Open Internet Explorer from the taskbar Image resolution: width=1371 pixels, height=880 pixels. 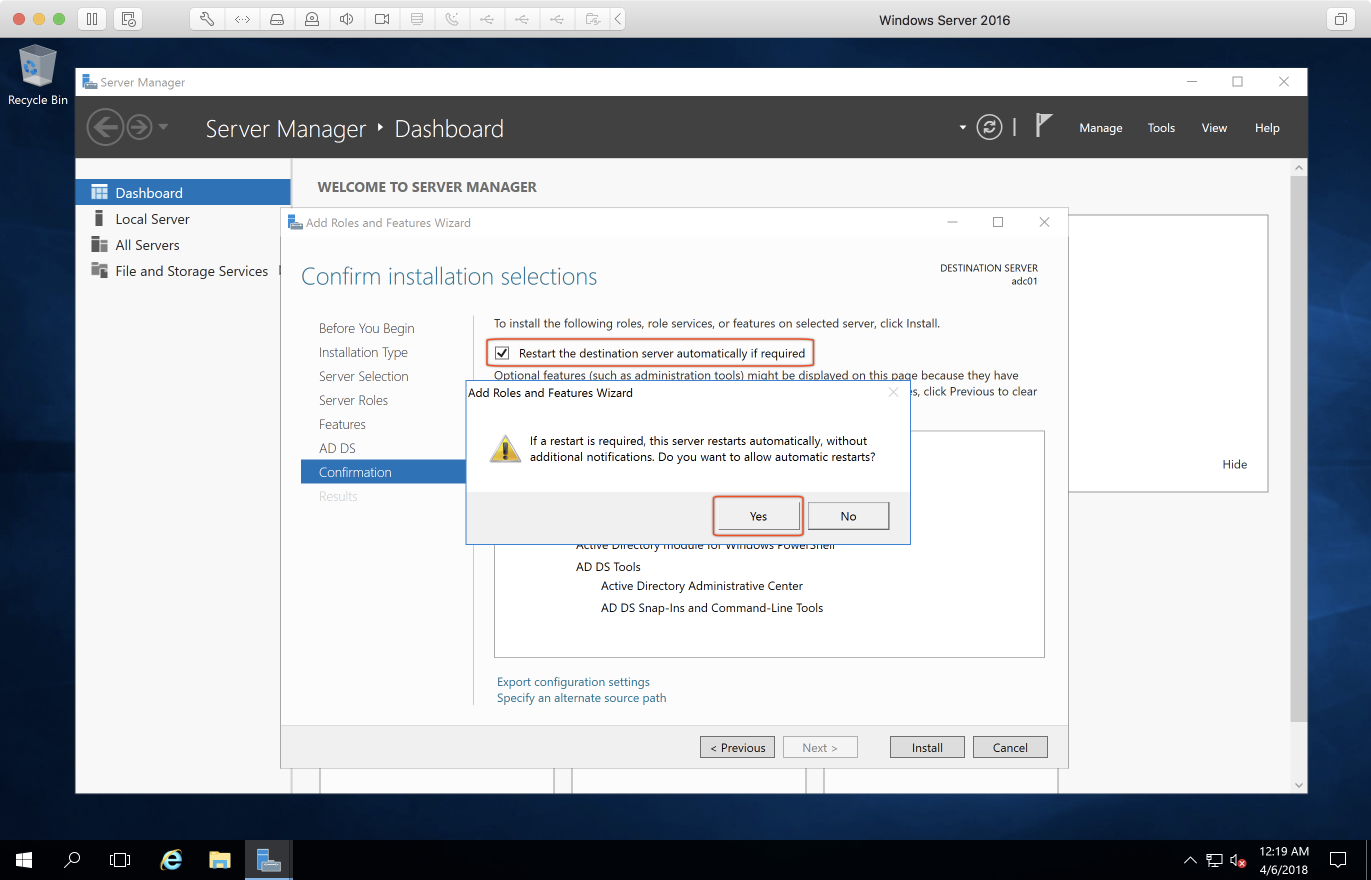click(172, 859)
